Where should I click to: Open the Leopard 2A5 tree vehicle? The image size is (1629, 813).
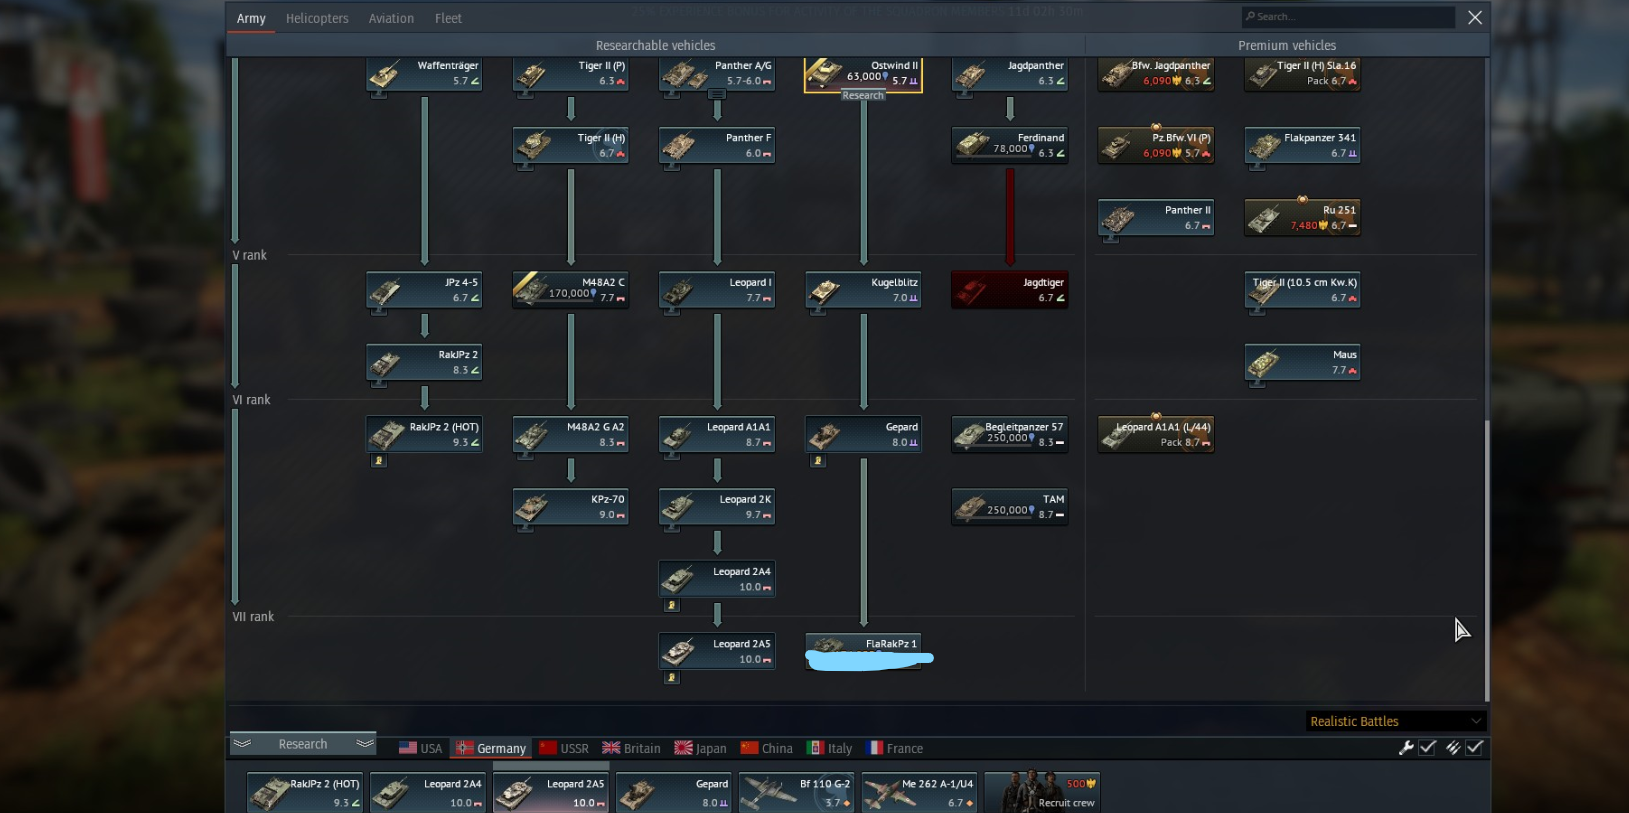(717, 652)
